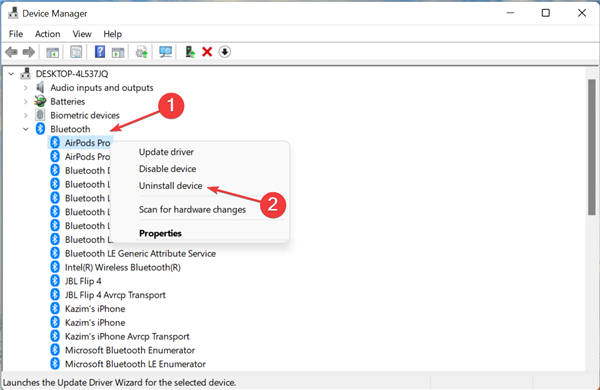The width and height of the screenshot is (600, 390).
Task: Expand Audio inputs and outputs category
Action: (26, 88)
